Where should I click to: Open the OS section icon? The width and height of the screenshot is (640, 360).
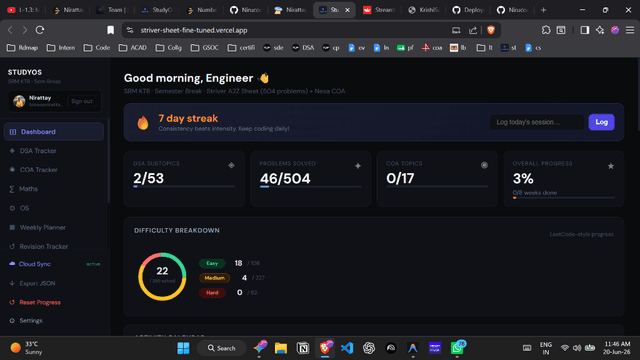click(12, 208)
